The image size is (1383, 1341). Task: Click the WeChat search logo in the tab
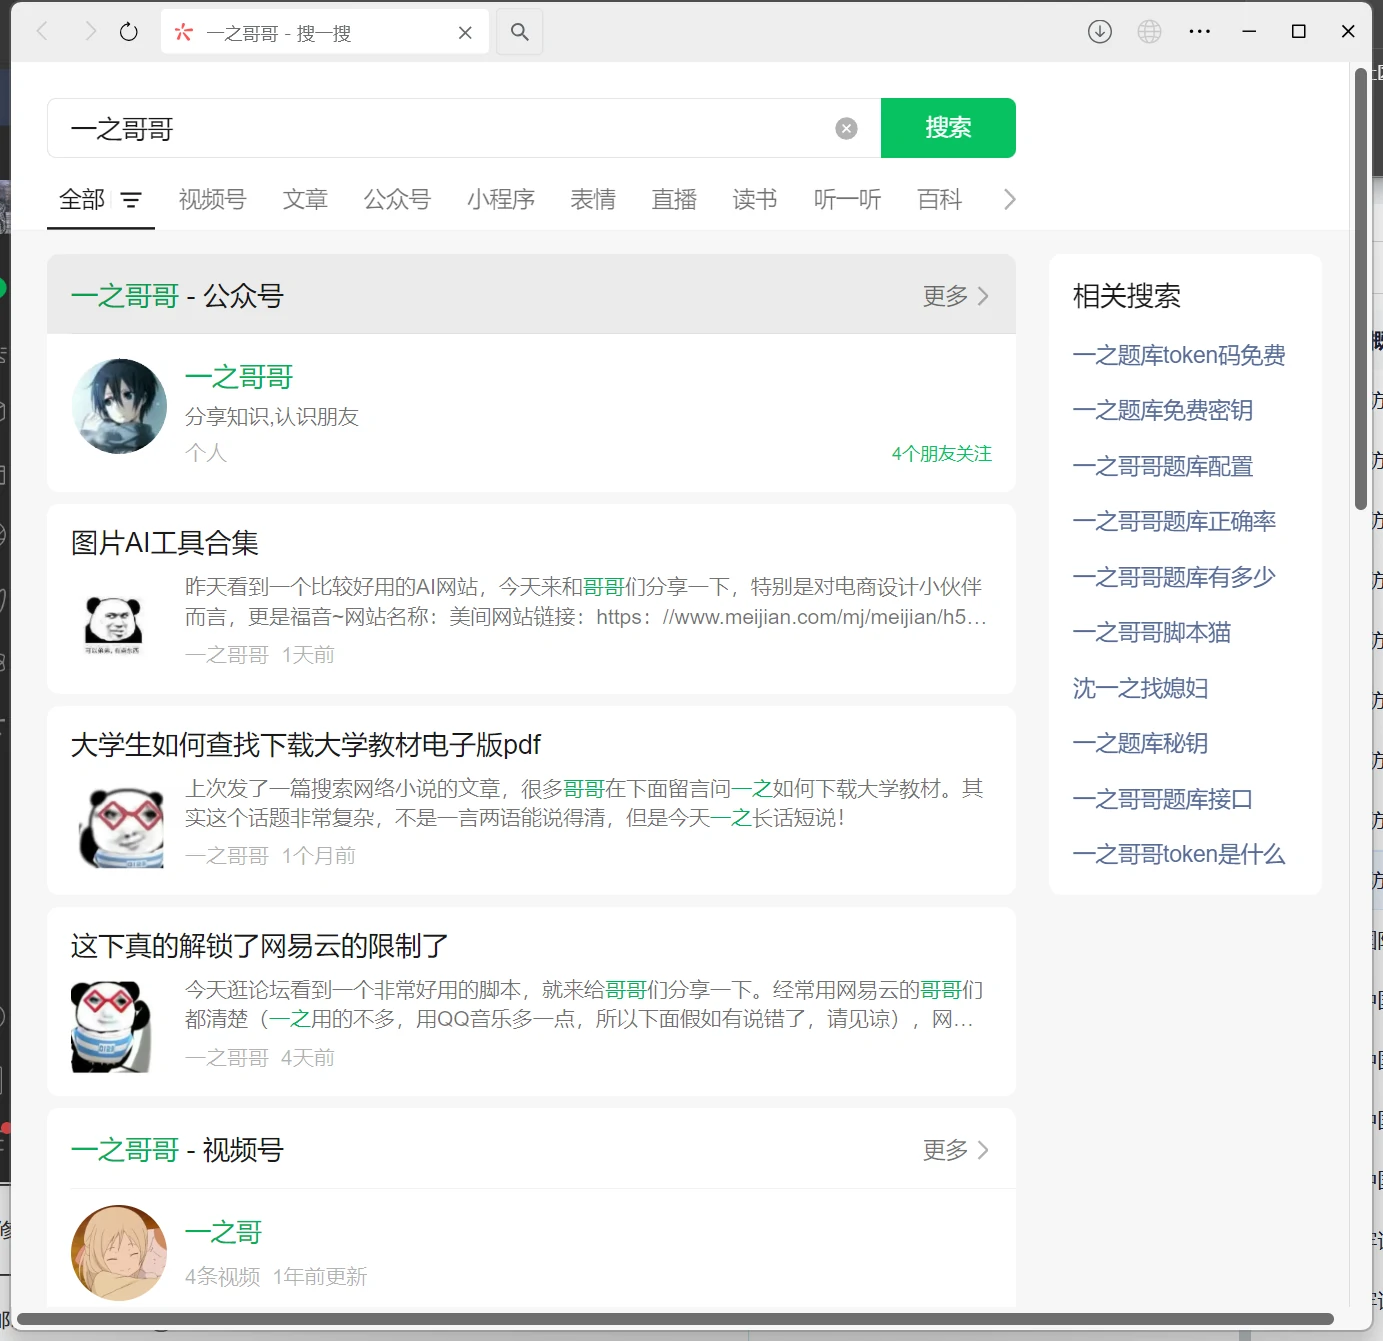point(182,31)
